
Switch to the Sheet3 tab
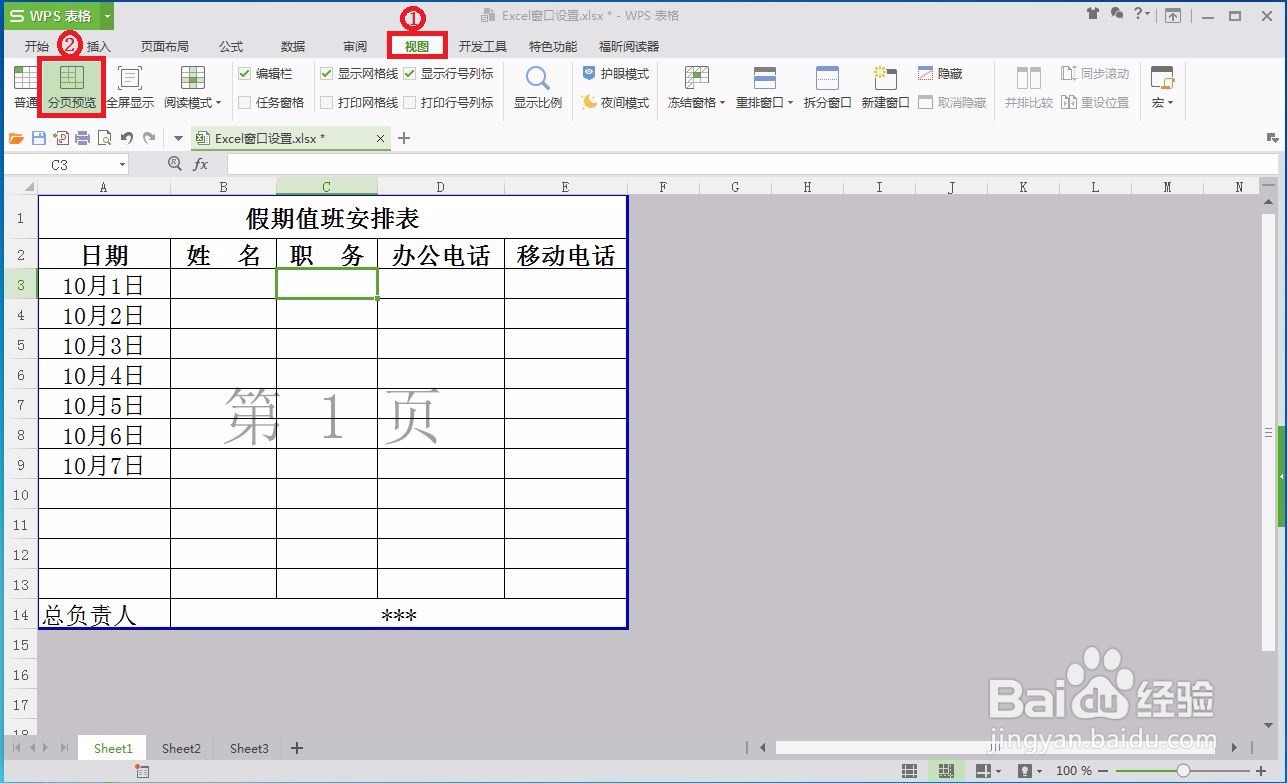[249, 748]
